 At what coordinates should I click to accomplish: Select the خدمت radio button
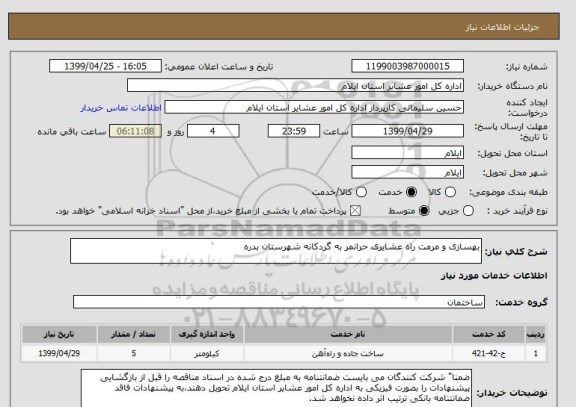coord(411,192)
